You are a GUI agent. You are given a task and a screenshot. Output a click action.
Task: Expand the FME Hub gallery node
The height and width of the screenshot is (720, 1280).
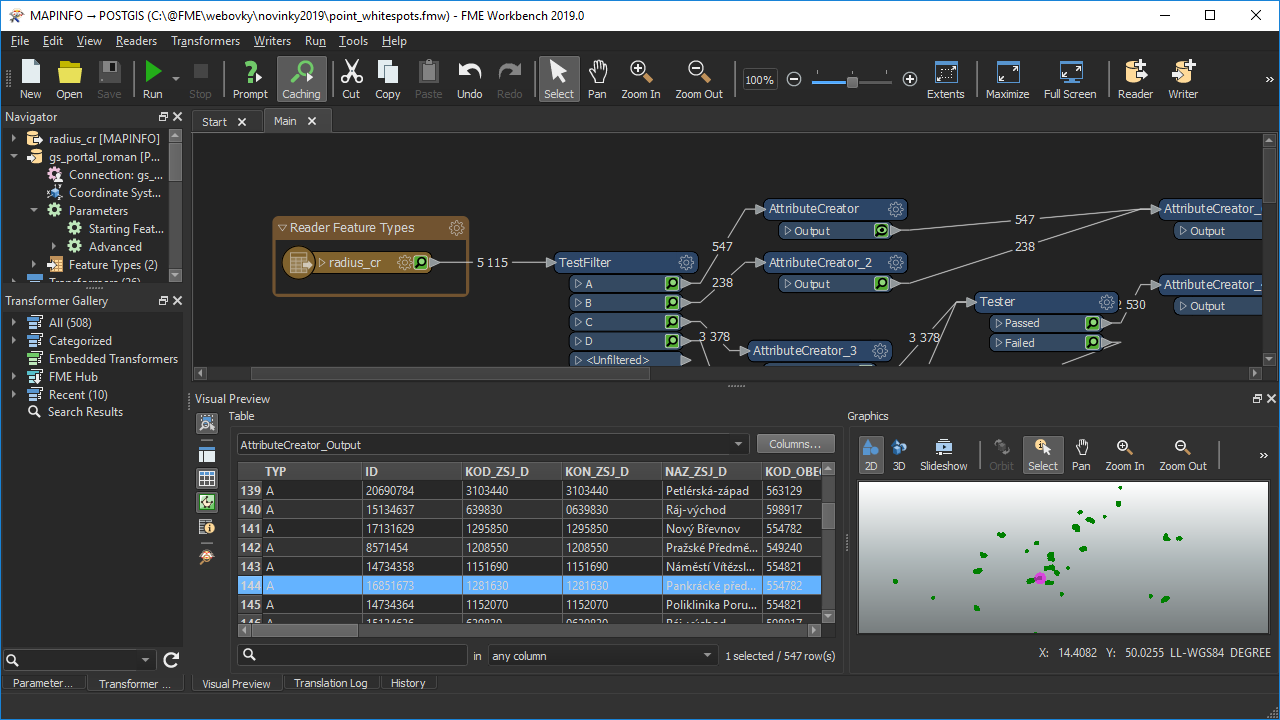click(x=14, y=377)
